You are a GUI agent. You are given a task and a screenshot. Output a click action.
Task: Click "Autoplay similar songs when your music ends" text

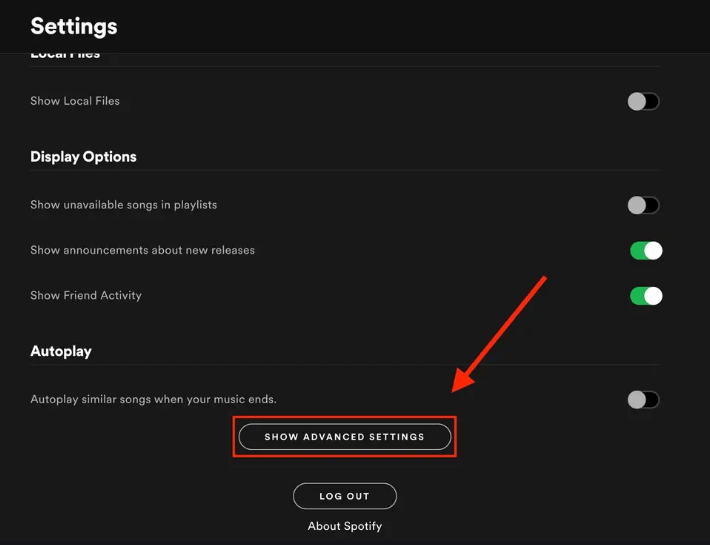pyautogui.click(x=153, y=399)
